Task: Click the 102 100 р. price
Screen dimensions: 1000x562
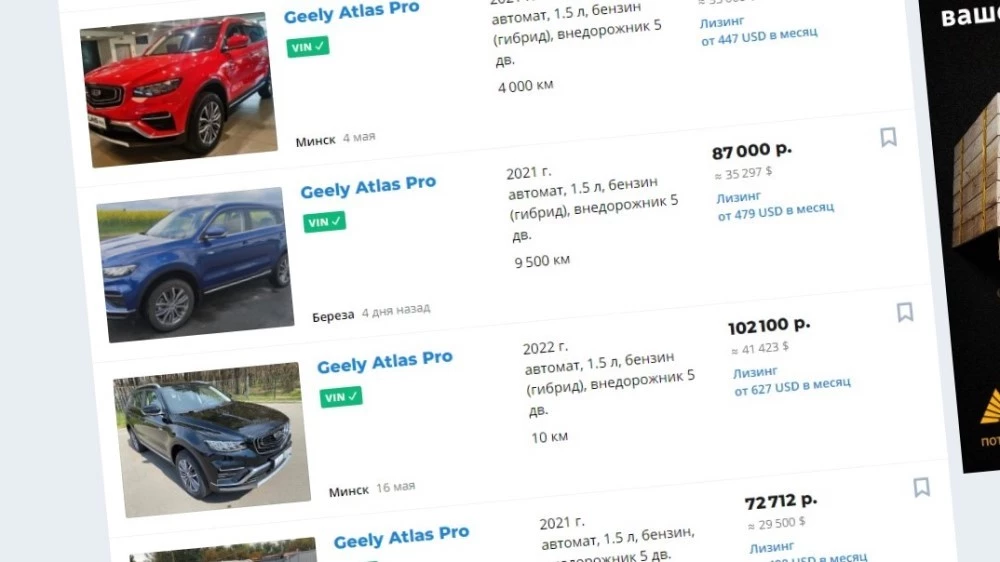Action: (x=769, y=326)
